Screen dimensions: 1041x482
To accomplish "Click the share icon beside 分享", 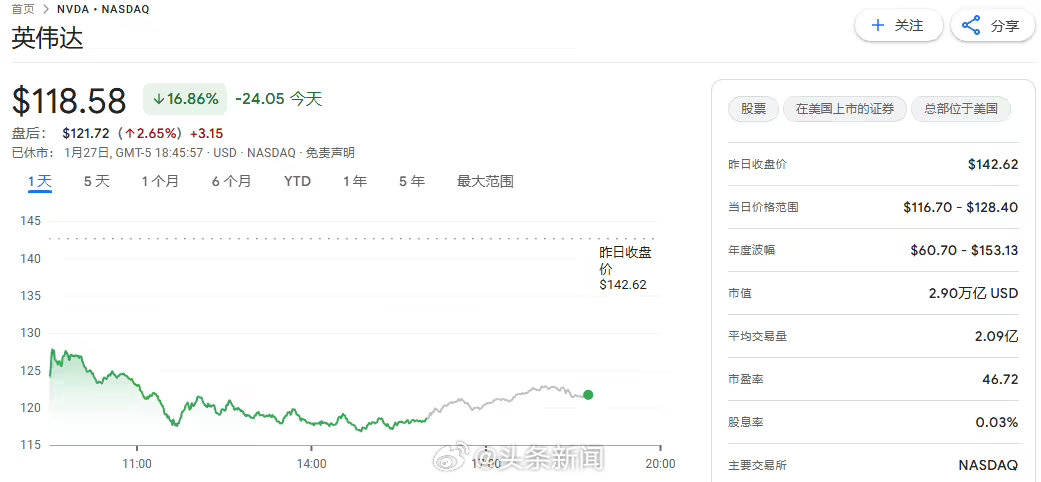I will click(x=971, y=26).
